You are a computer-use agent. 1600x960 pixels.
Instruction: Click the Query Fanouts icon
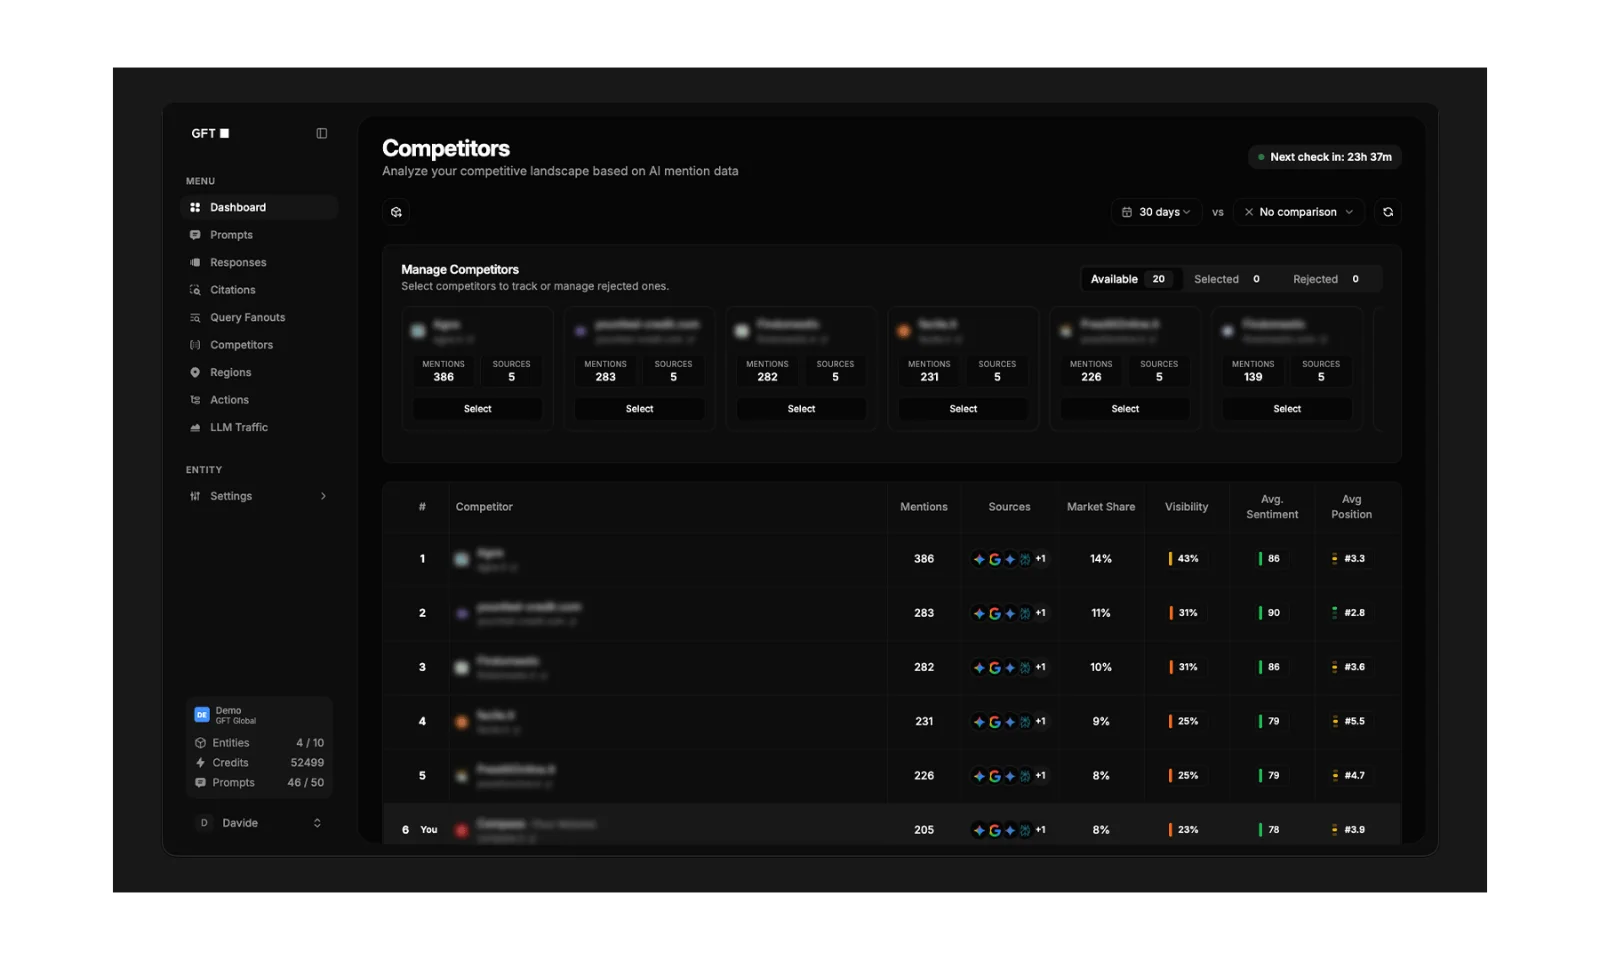[x=195, y=317]
